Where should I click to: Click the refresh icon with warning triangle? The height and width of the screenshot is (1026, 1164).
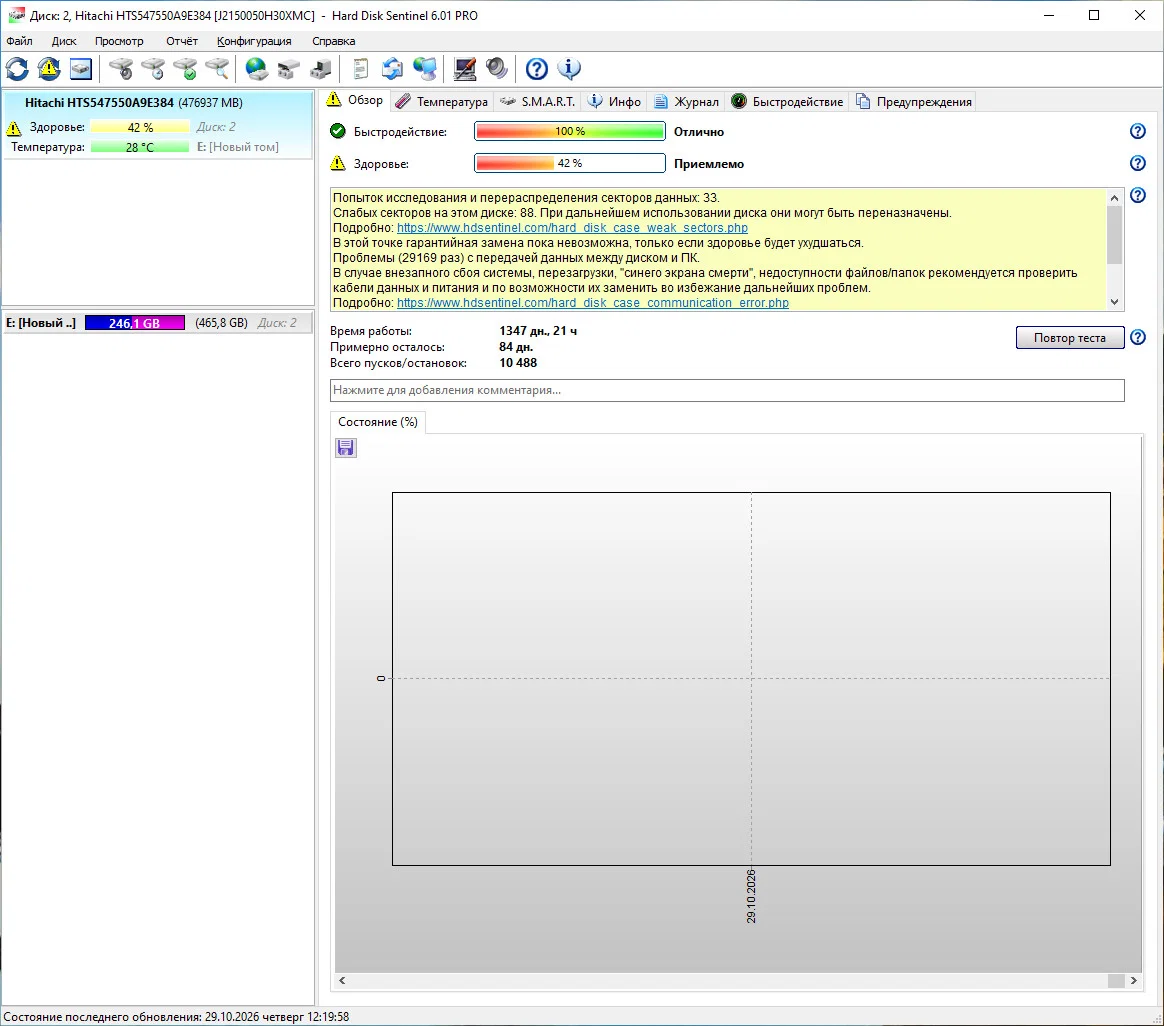pos(49,69)
